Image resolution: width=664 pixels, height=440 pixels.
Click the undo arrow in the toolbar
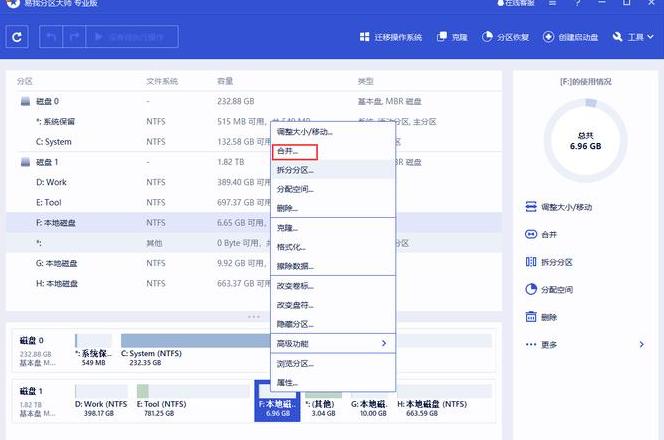pos(51,37)
